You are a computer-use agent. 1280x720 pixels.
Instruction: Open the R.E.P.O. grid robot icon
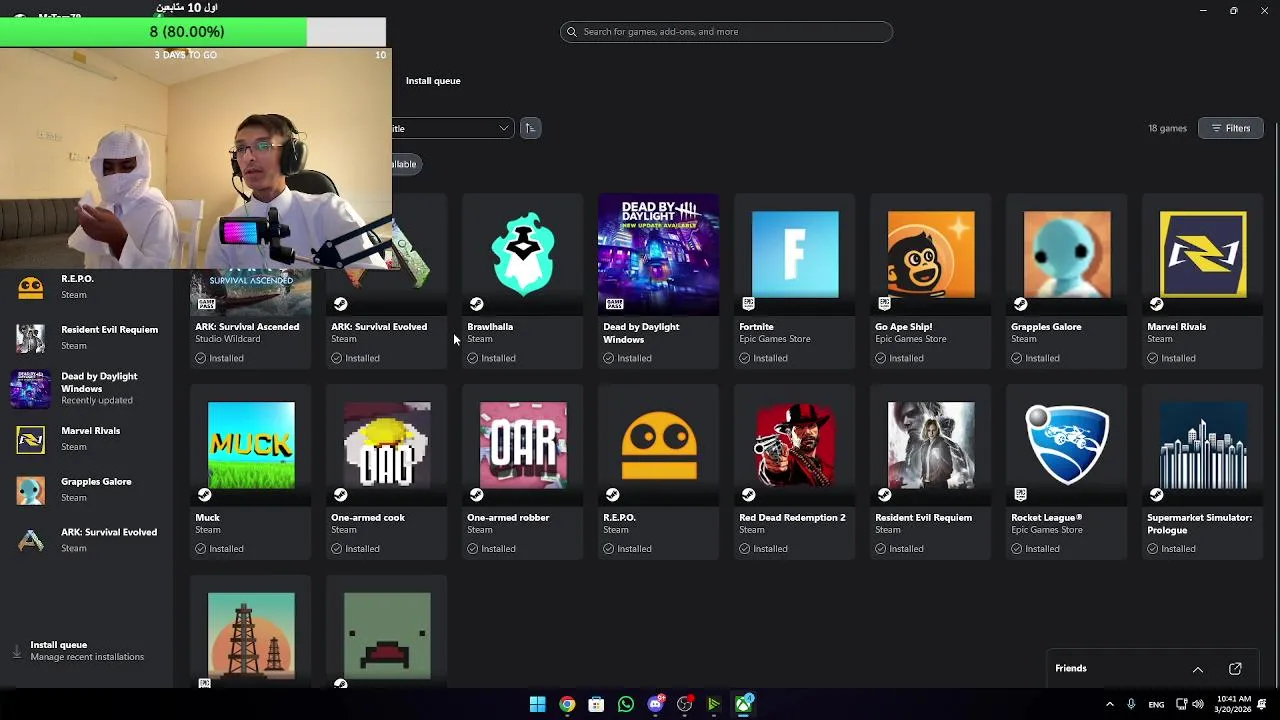[659, 445]
